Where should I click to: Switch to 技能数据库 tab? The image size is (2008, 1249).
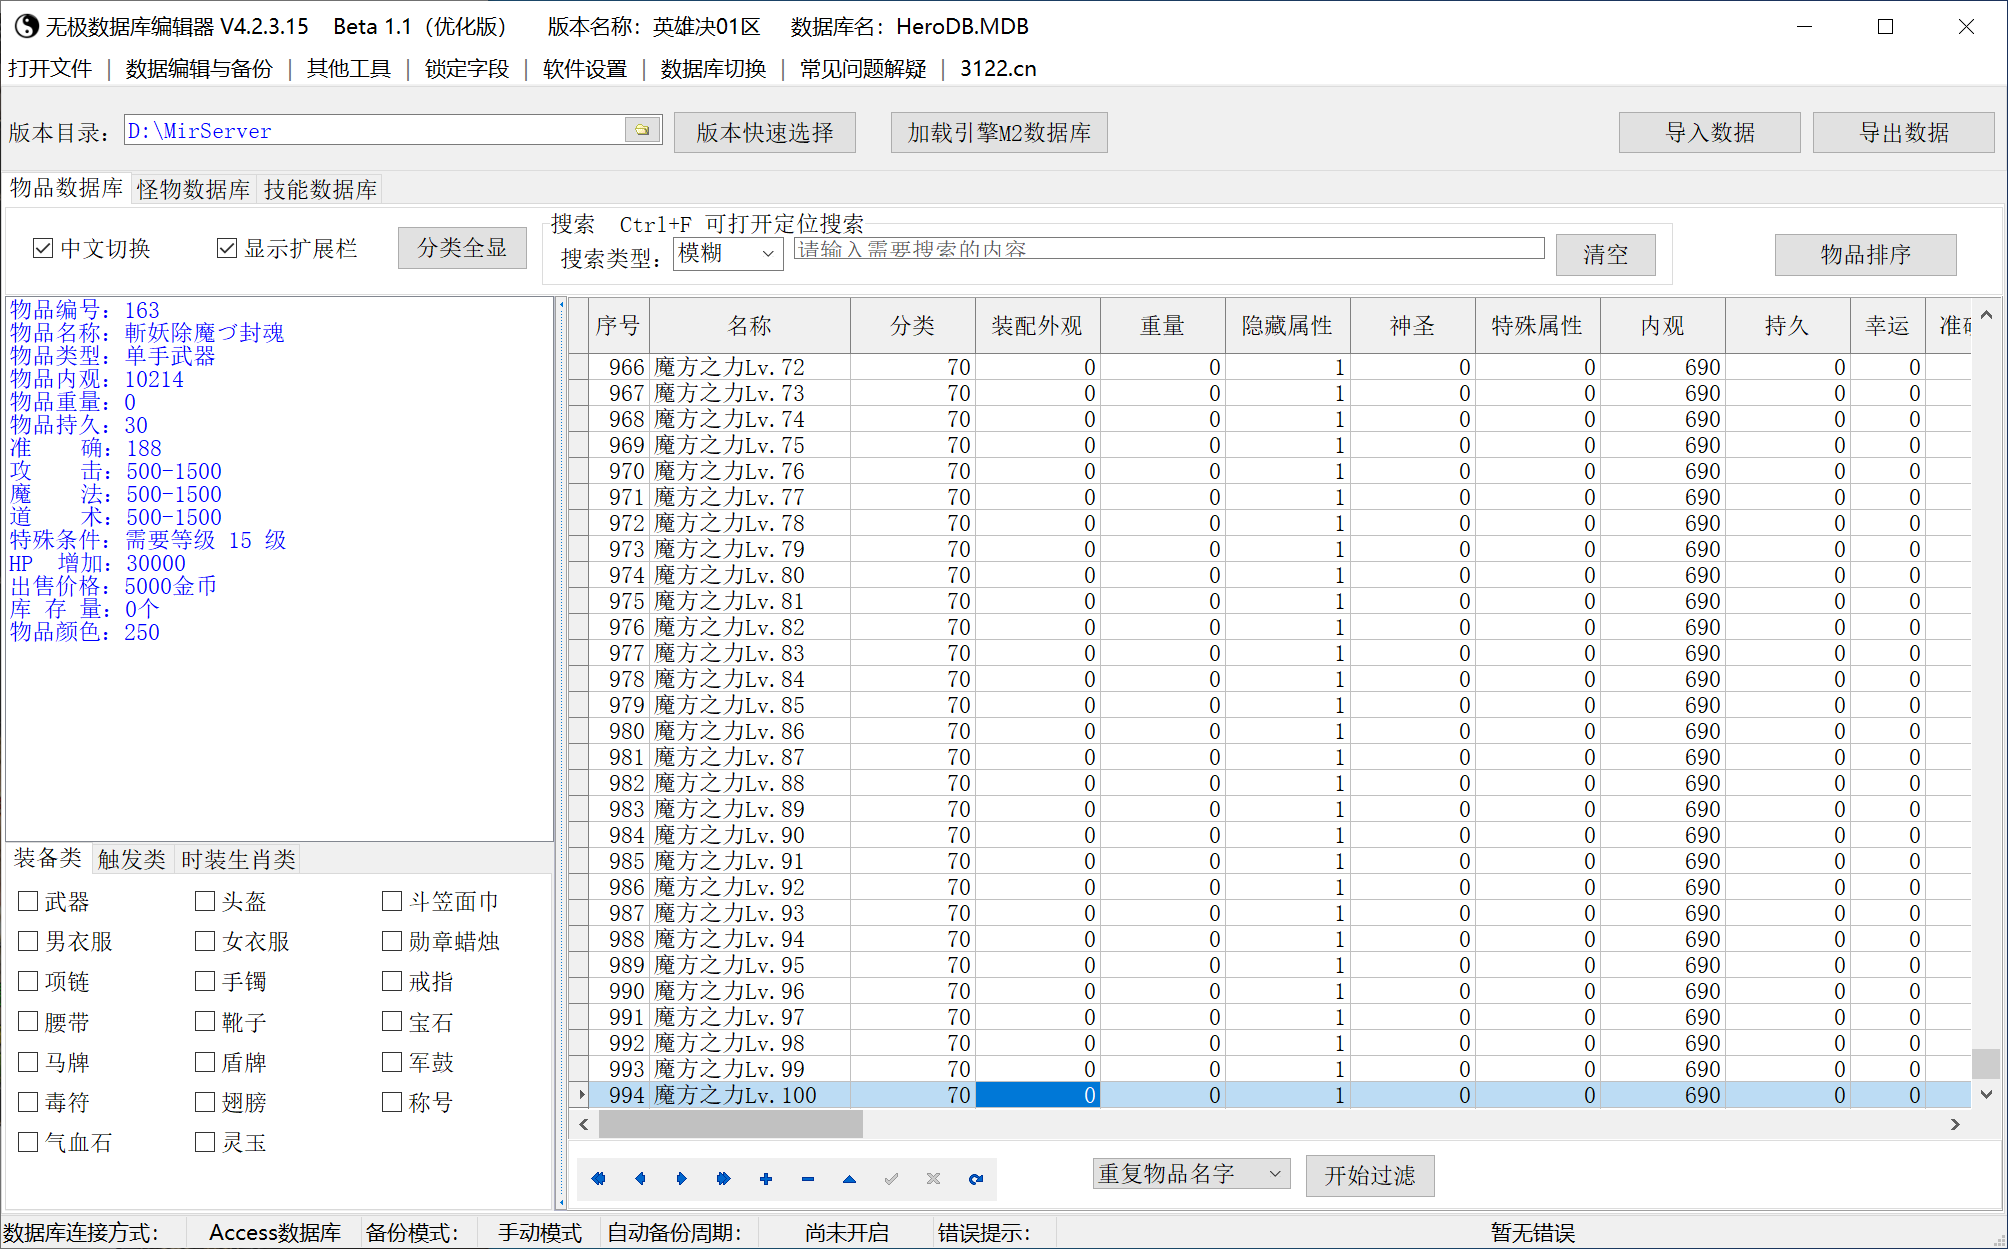320,189
